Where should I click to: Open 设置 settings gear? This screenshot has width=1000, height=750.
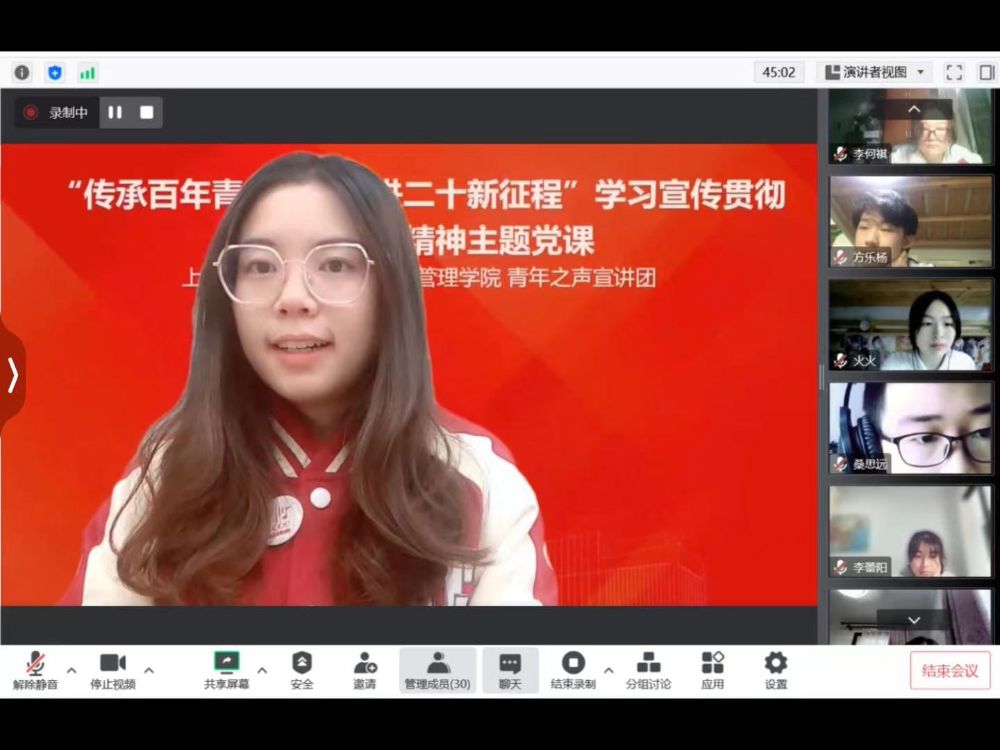[x=776, y=671]
